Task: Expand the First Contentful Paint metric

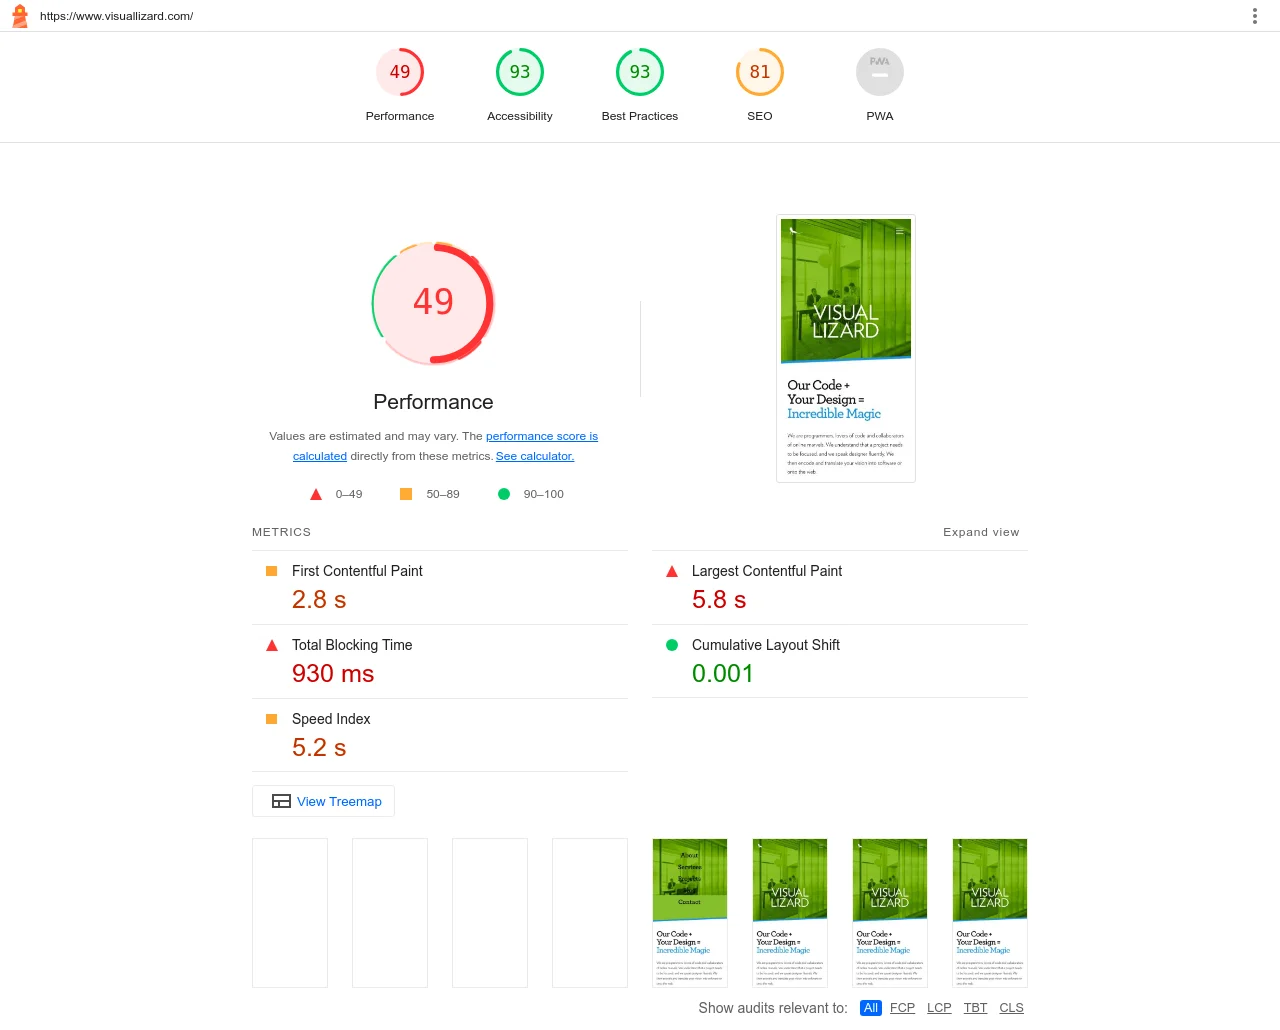Action: (357, 571)
